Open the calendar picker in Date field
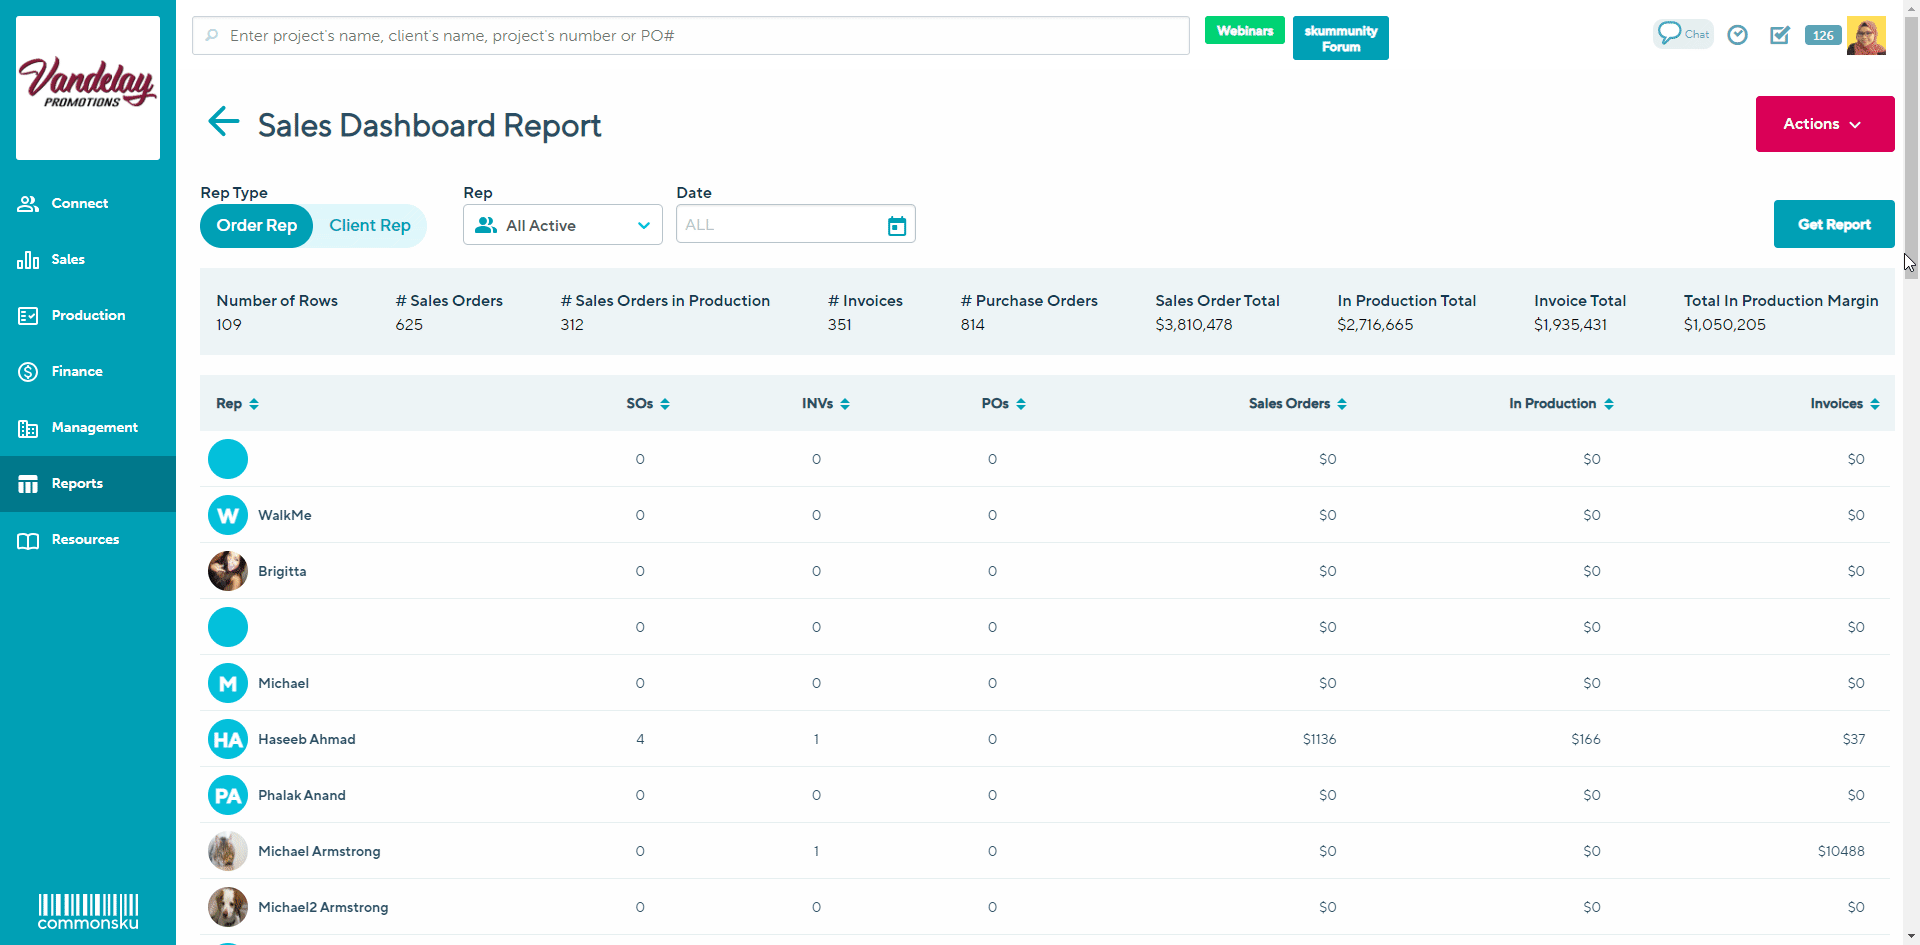Image resolution: width=1920 pixels, height=945 pixels. tap(897, 226)
